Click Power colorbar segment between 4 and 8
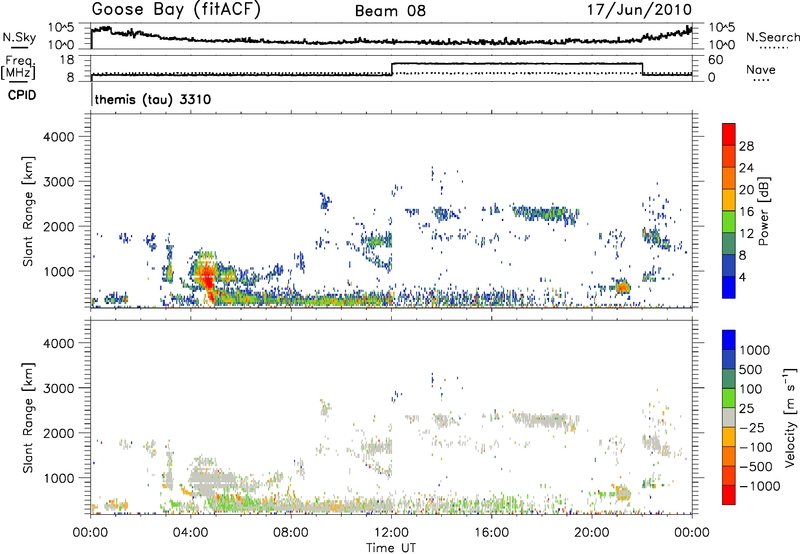Screen dimensions: 800x554 (x=729, y=266)
